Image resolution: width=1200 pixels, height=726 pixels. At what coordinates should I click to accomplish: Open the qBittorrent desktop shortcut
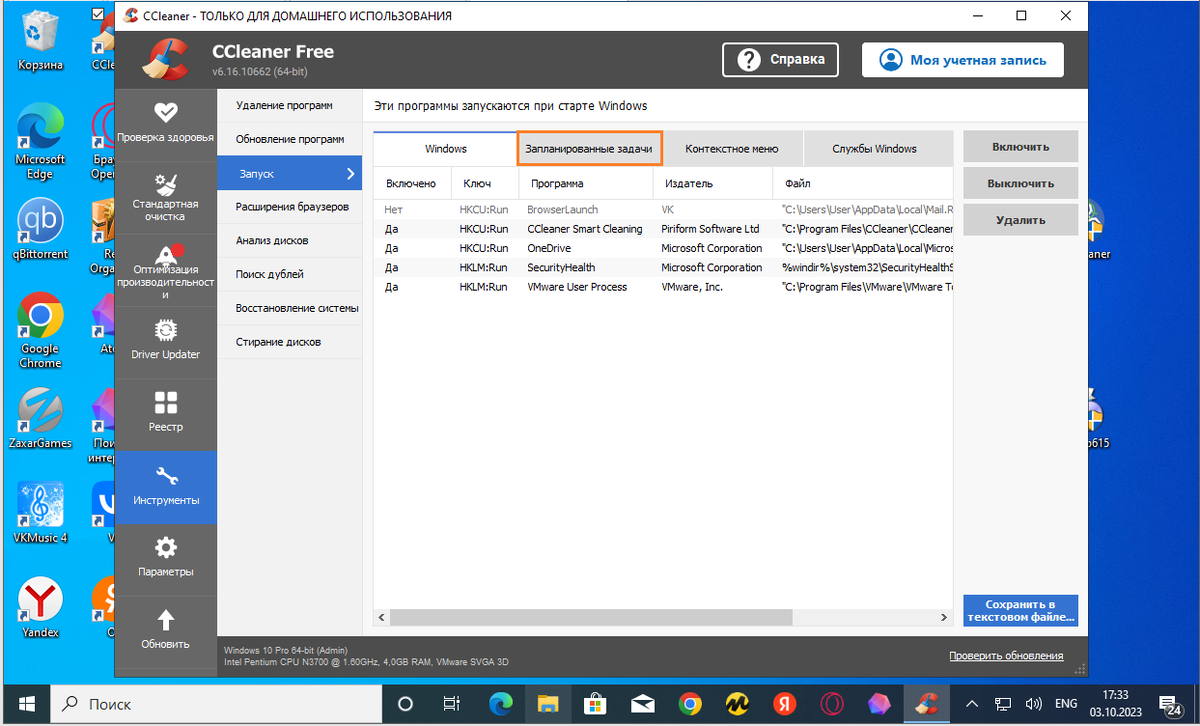click(40, 230)
